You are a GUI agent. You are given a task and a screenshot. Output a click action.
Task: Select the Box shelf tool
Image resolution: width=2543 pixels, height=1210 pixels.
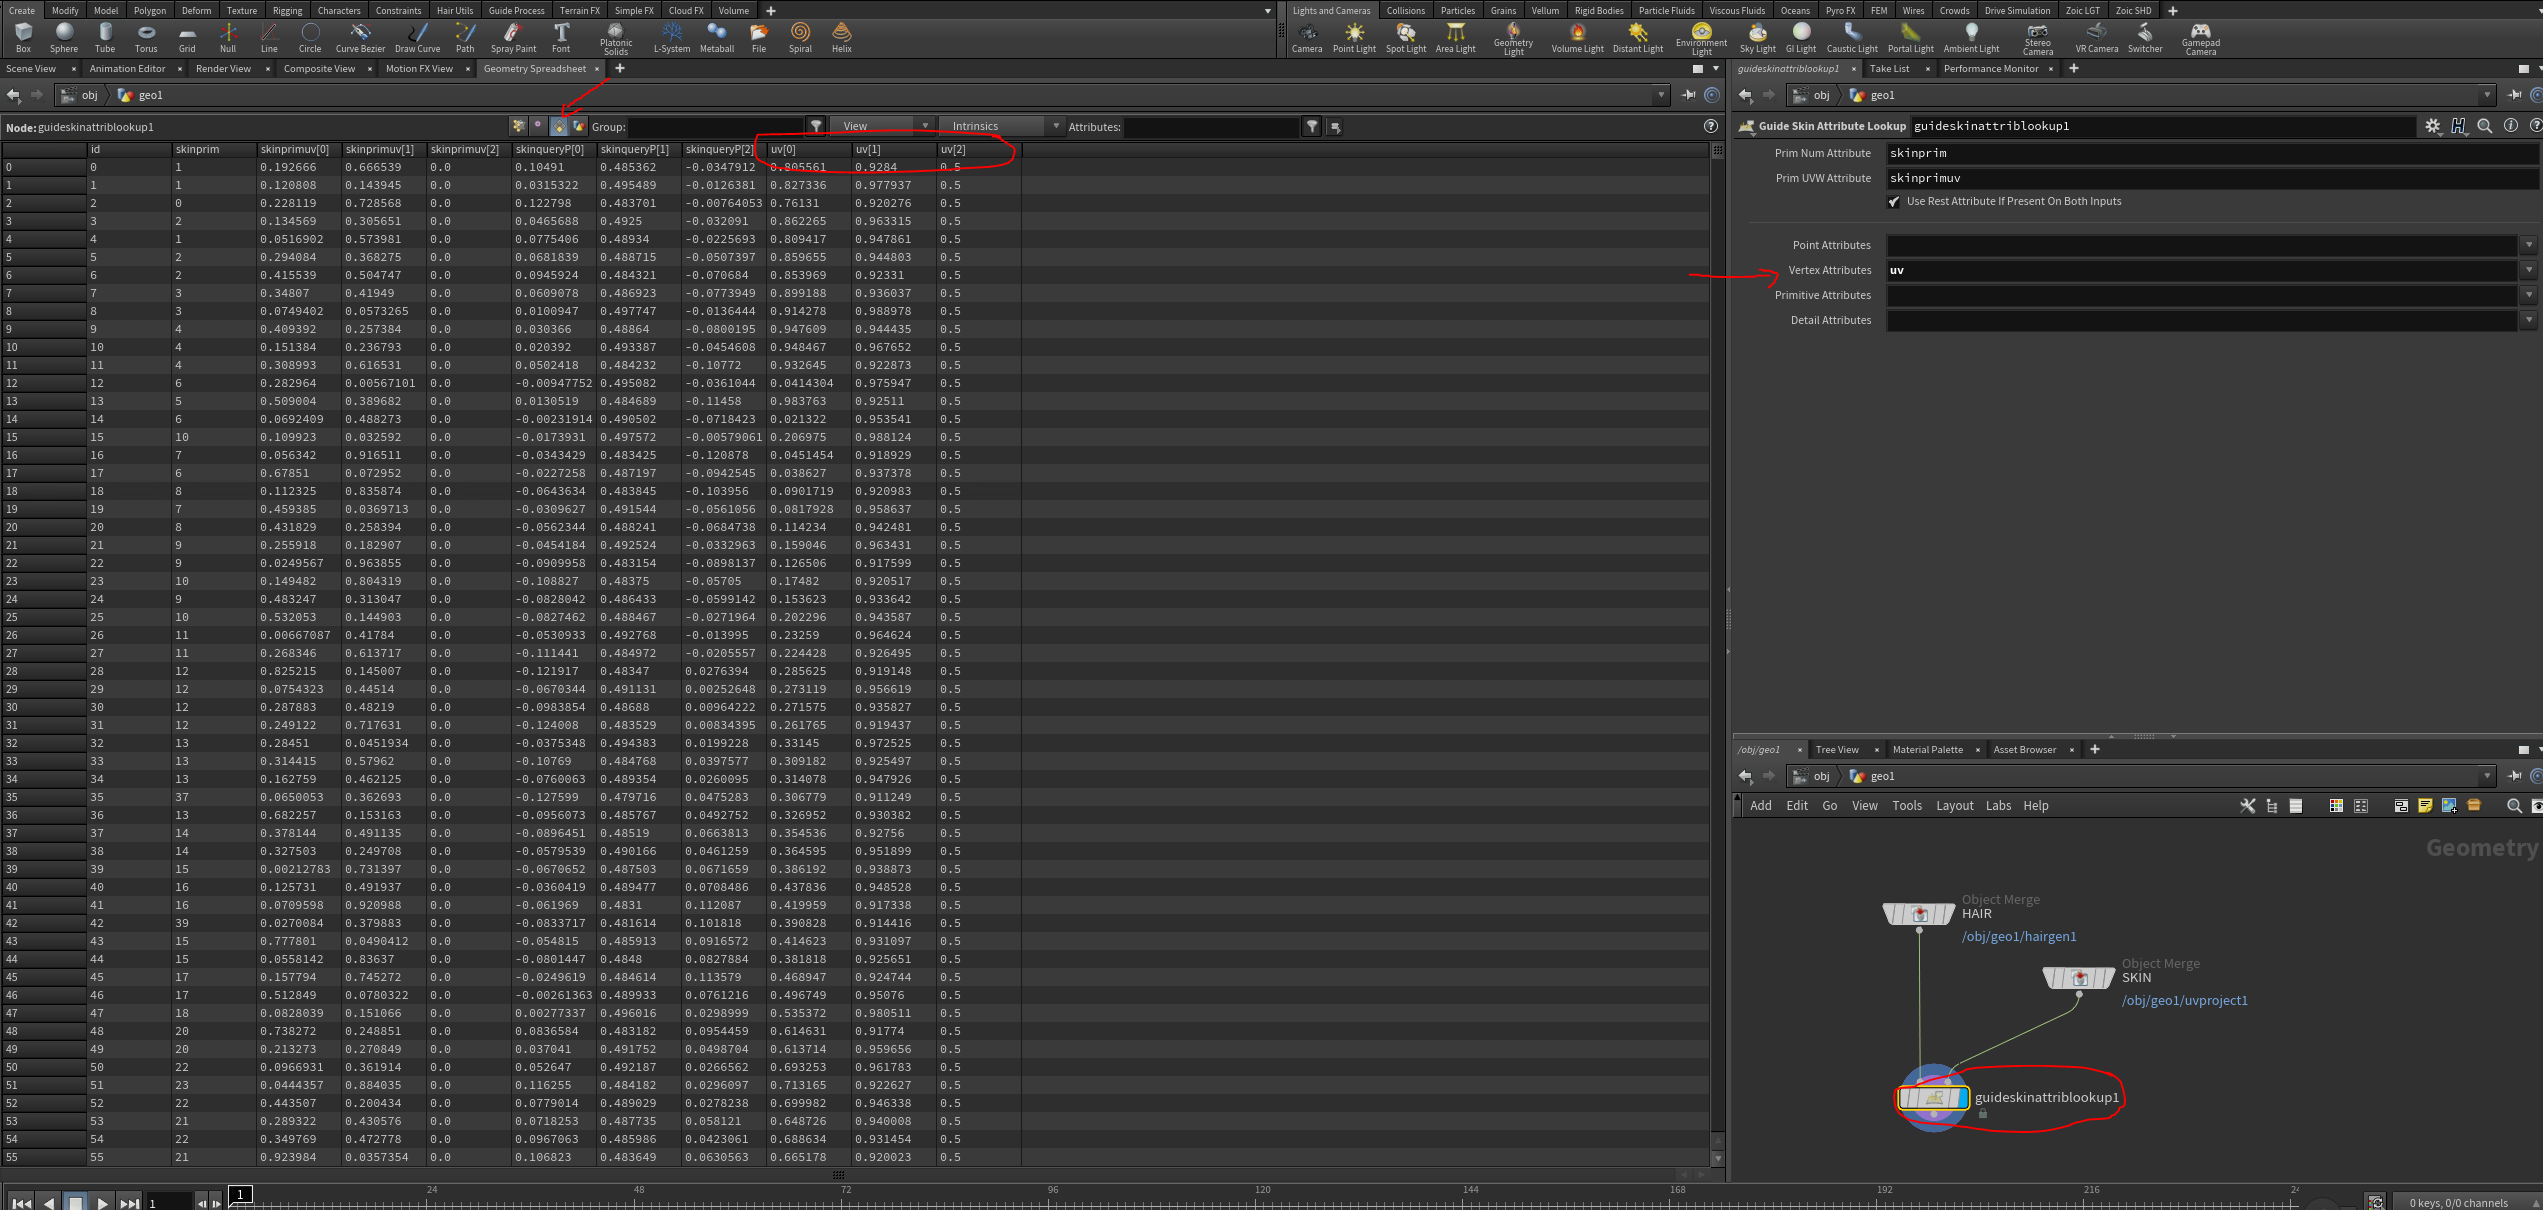24,38
